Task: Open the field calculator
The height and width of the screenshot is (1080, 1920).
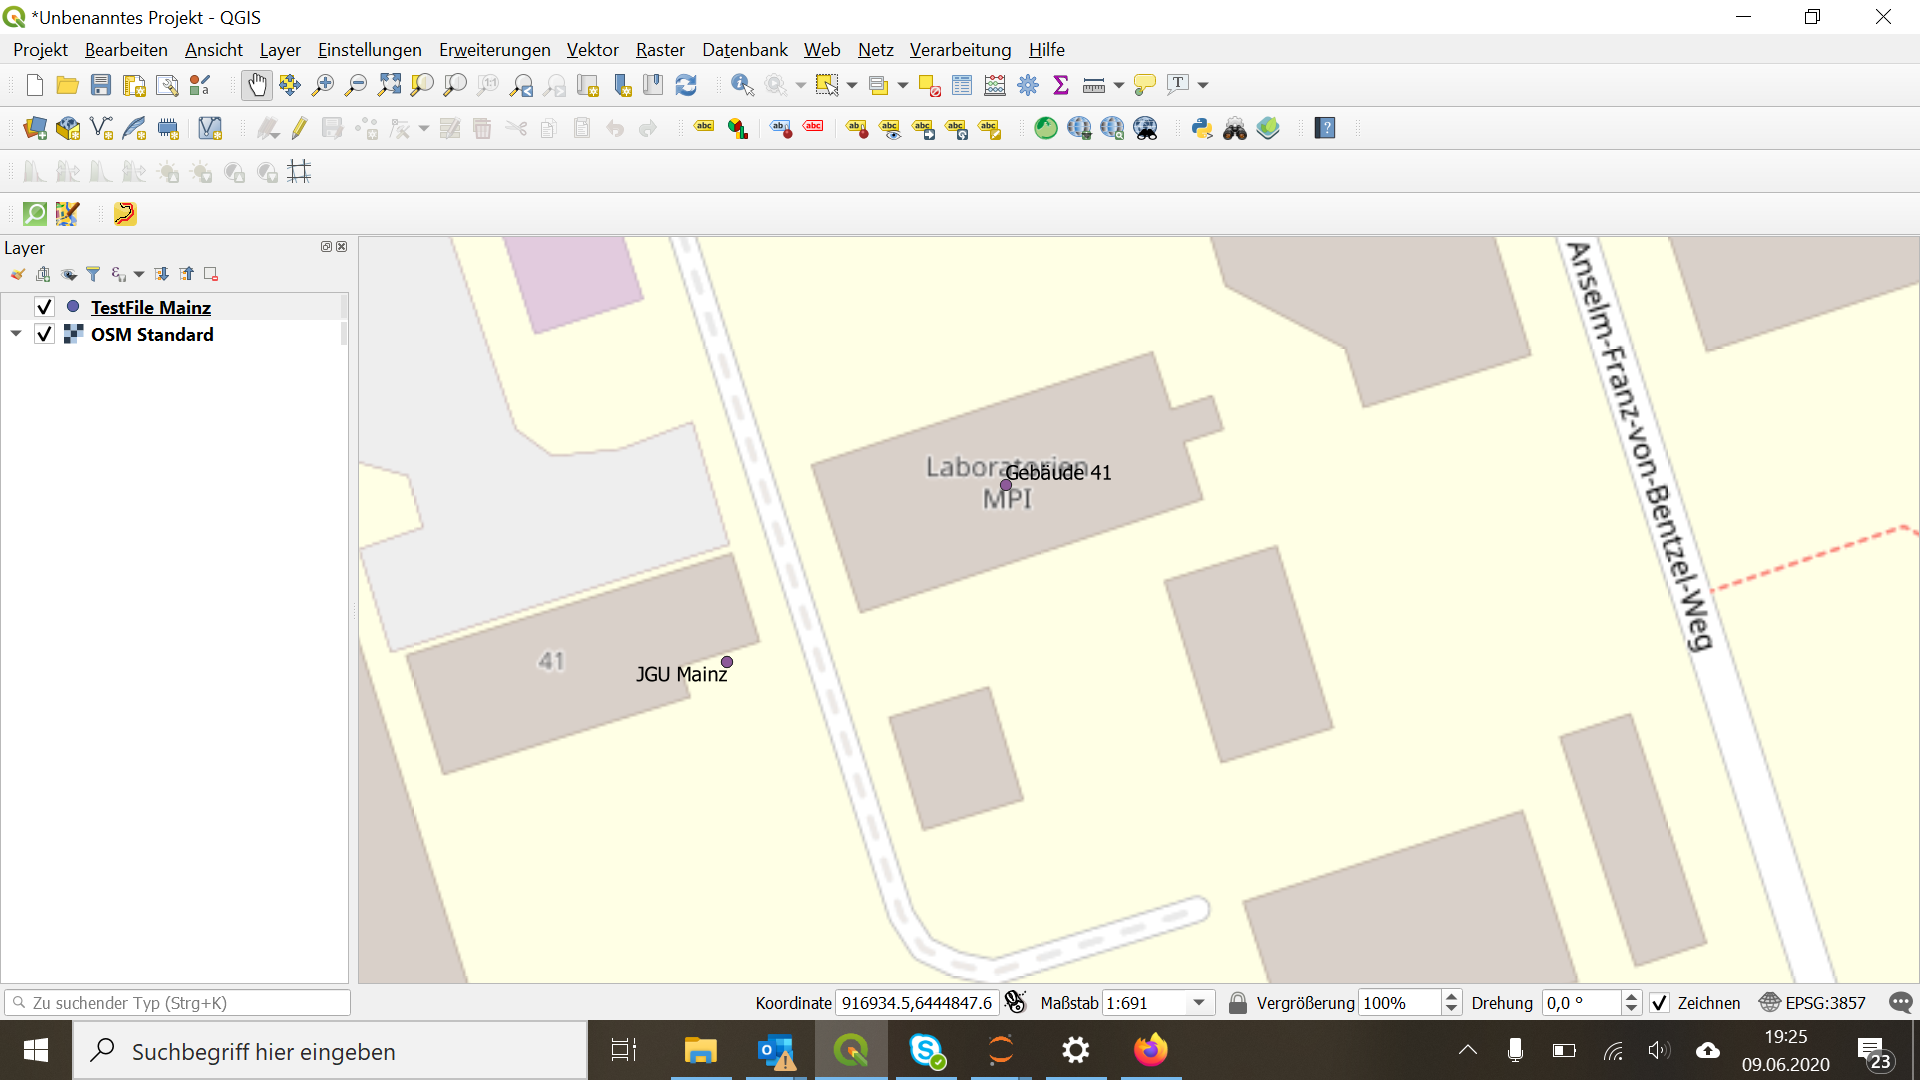Action: point(995,85)
